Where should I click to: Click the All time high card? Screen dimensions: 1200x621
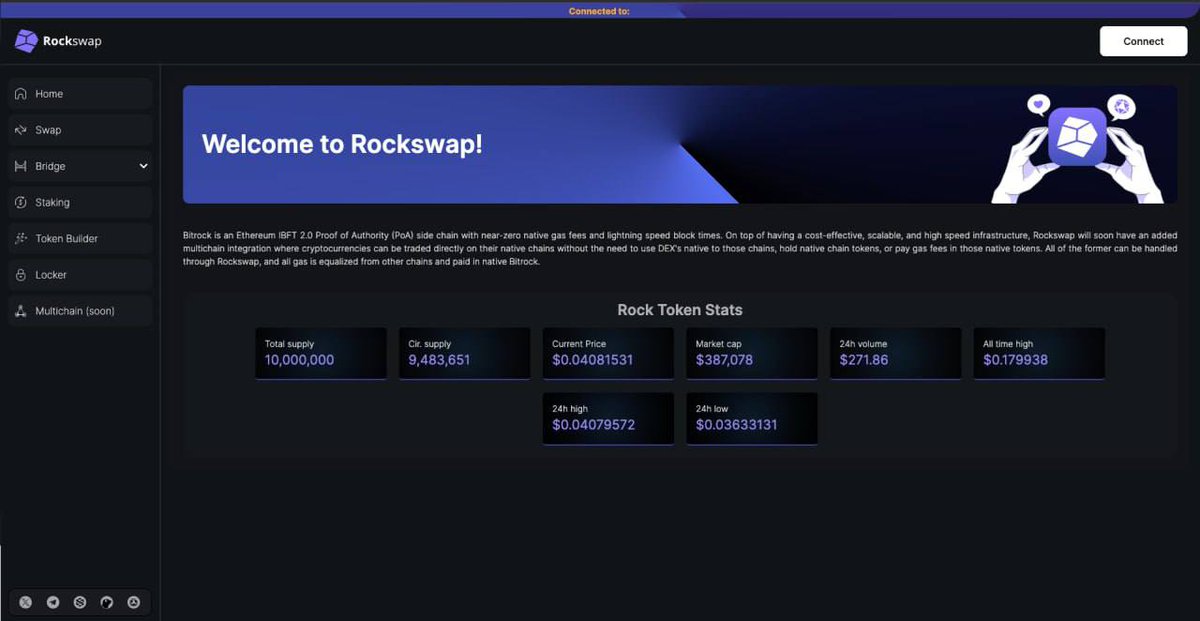coord(1040,354)
